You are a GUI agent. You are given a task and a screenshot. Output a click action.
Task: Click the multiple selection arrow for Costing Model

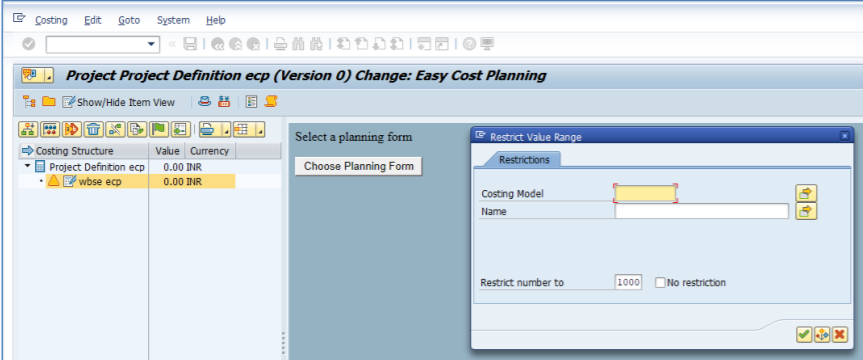[x=806, y=193]
